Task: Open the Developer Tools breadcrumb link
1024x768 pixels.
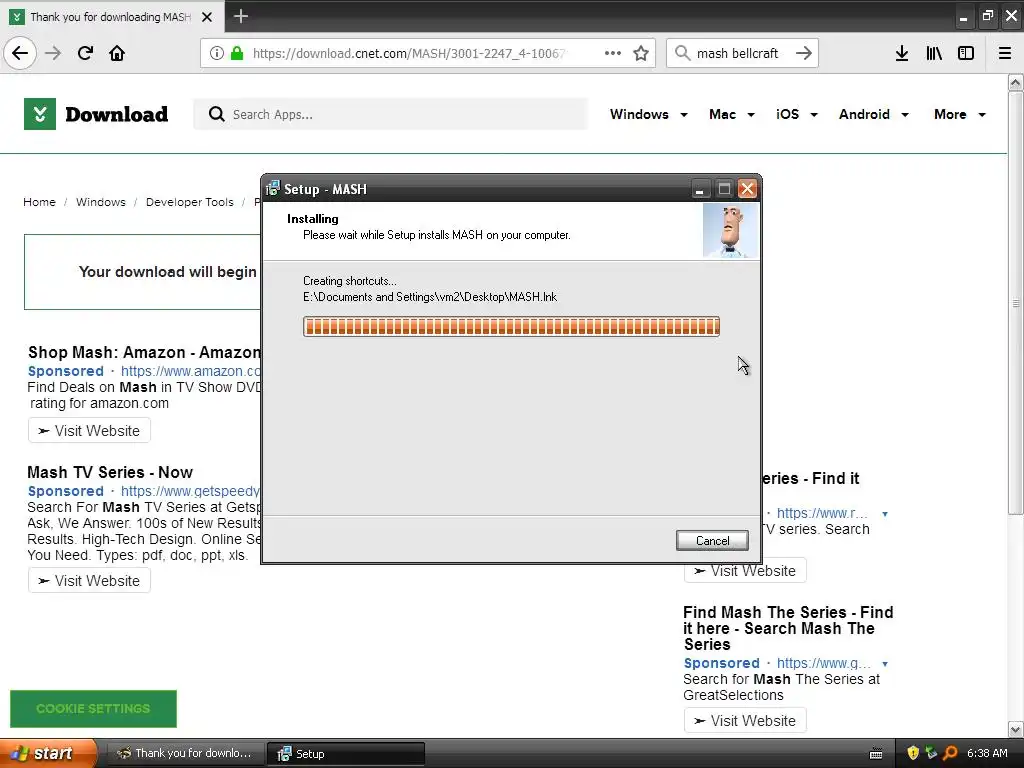Action: 189,202
